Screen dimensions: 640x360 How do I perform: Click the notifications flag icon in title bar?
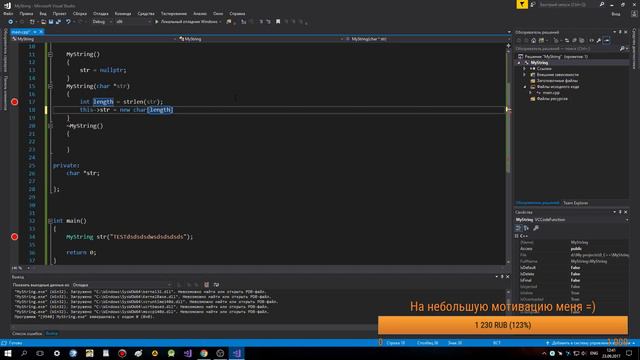pos(522,4)
